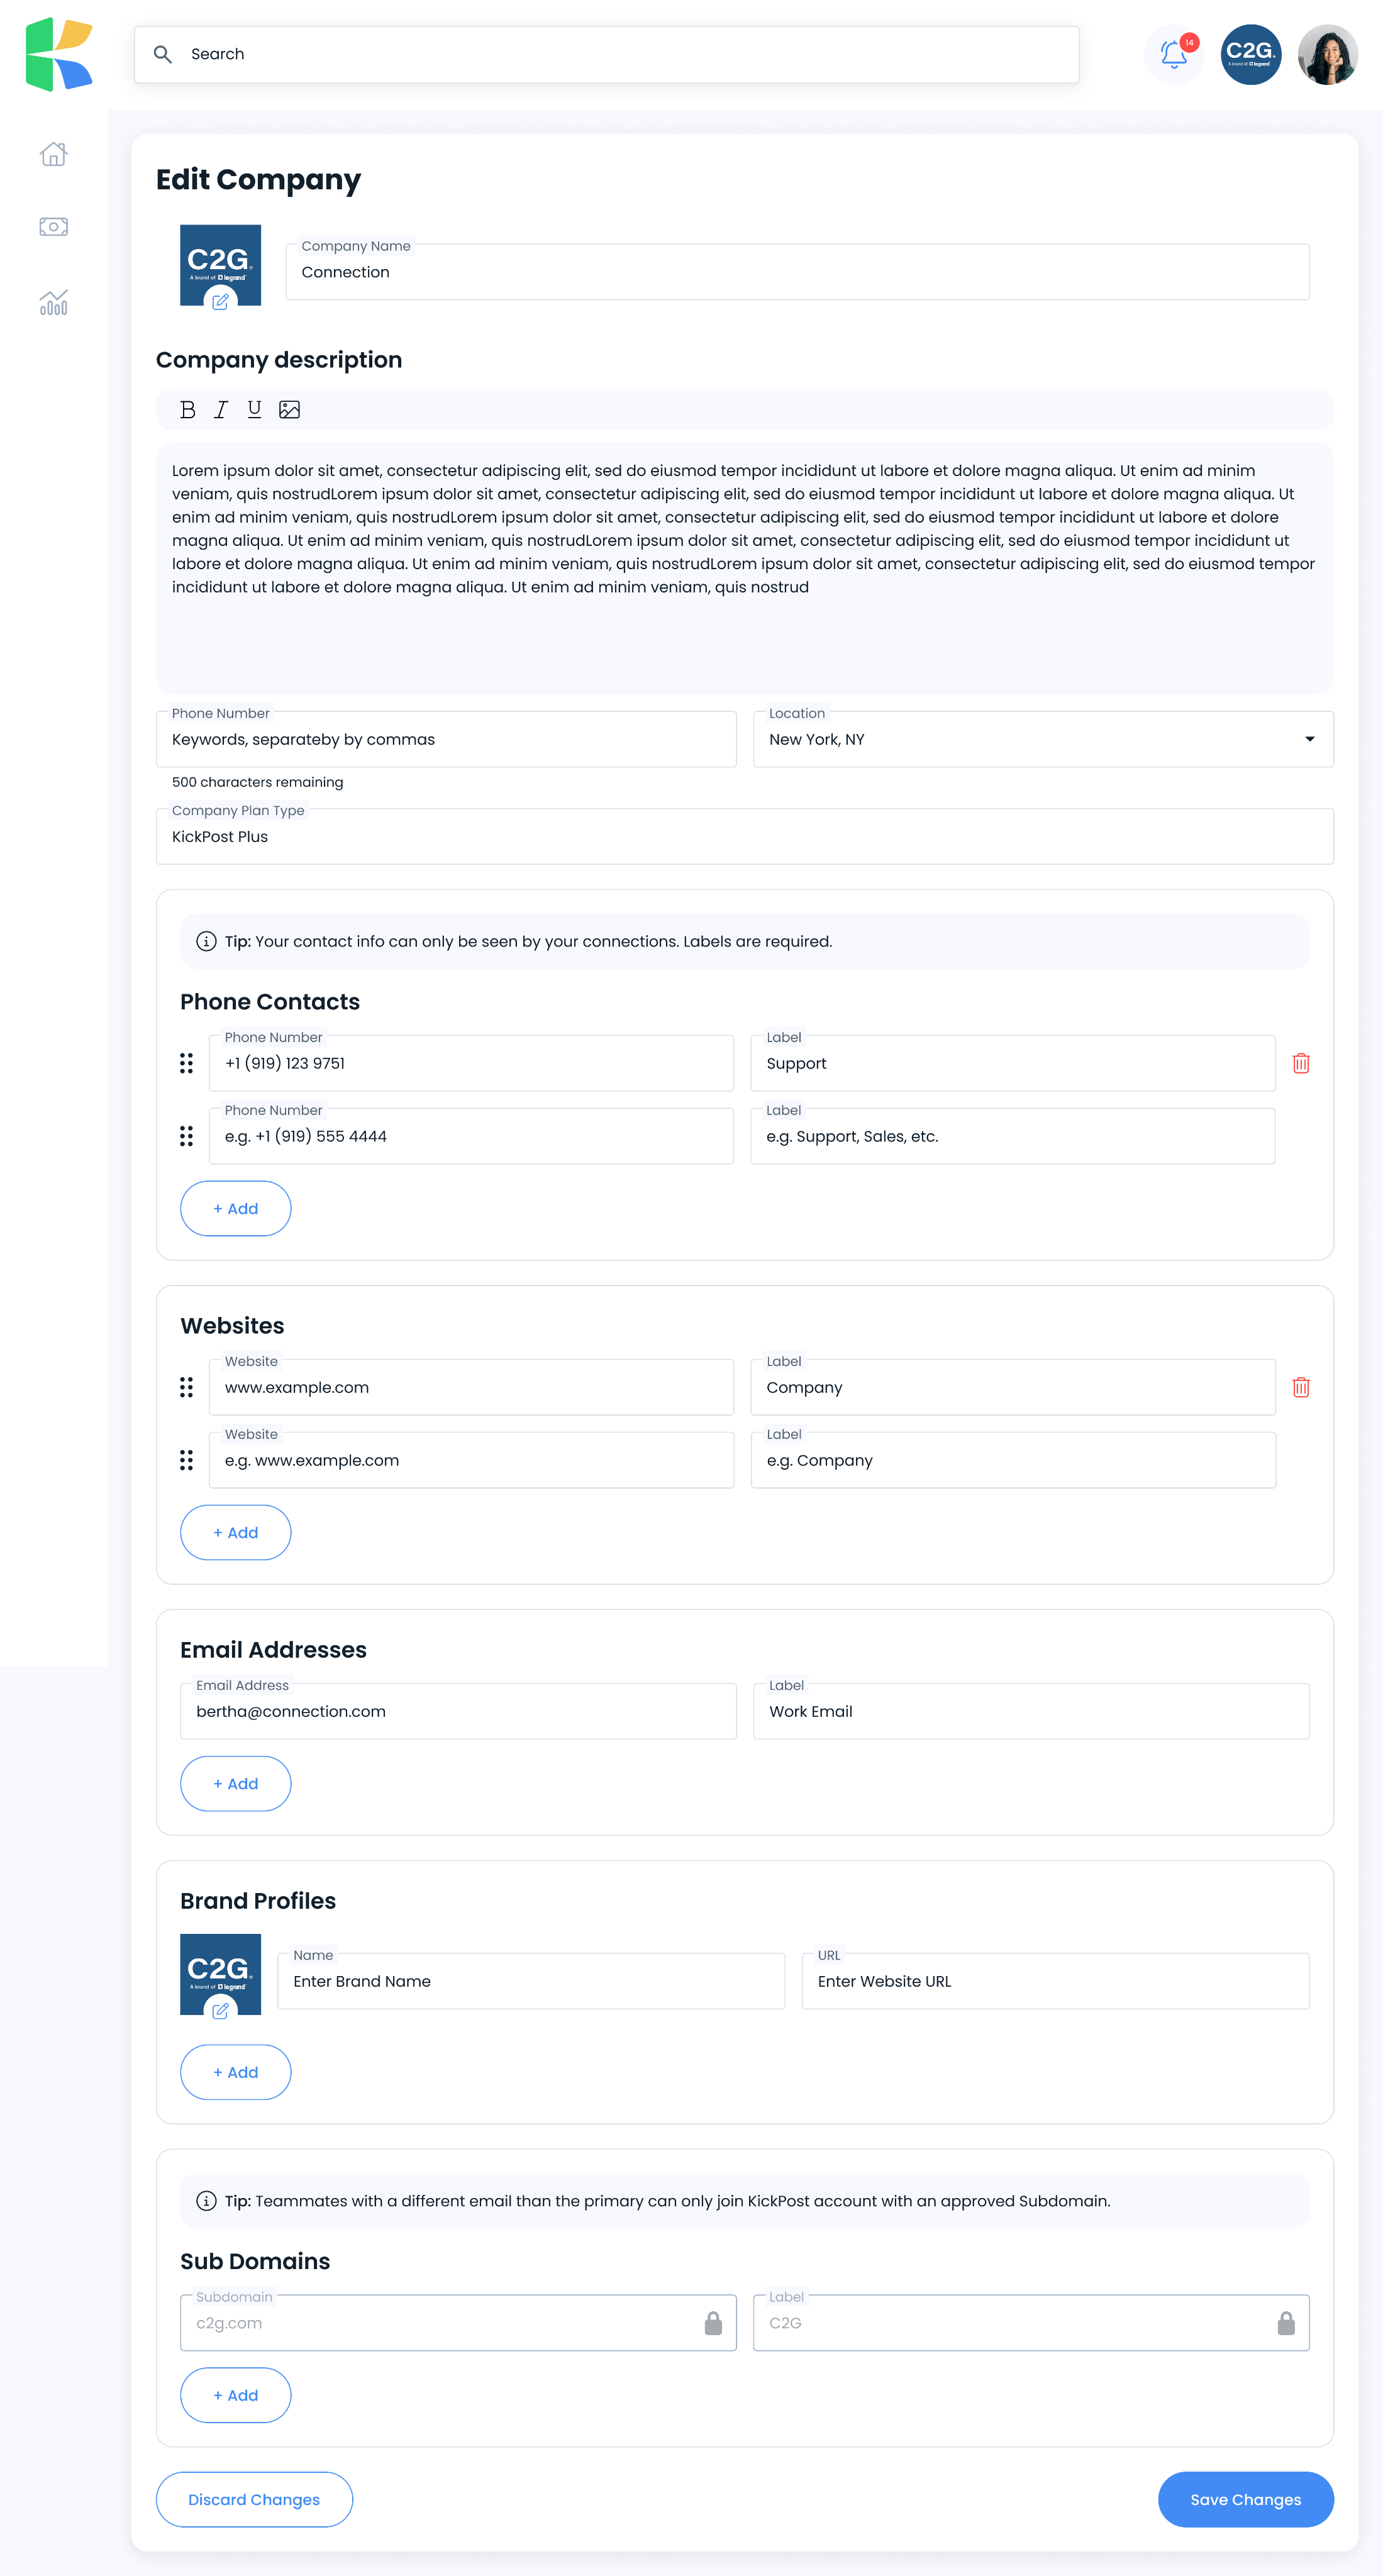1383x2576 pixels.
Task: Click lock icon in C2G label field
Action: (x=1286, y=2323)
